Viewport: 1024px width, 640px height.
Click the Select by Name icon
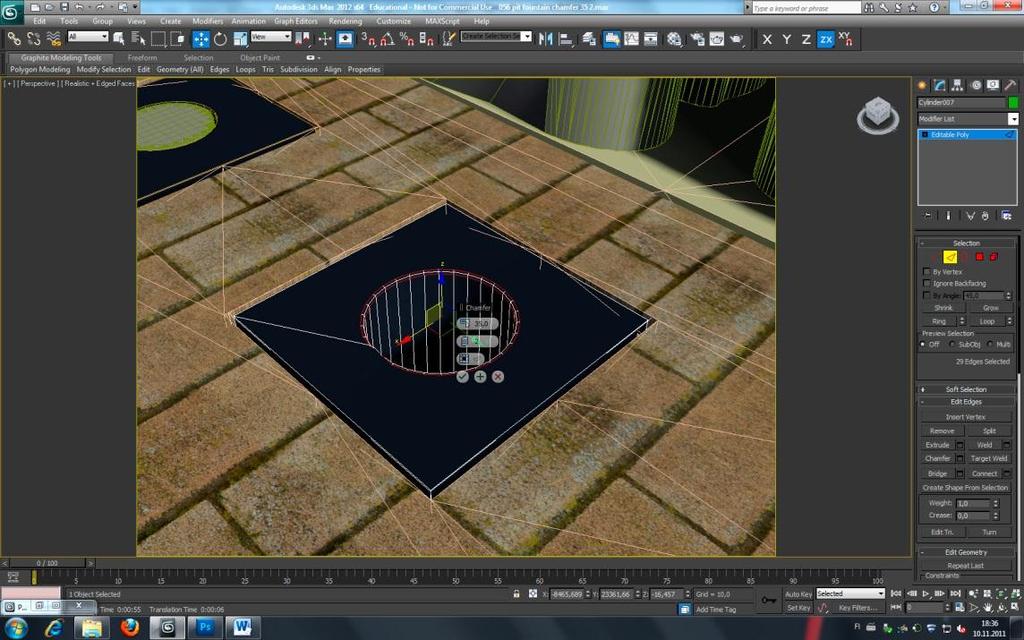pyautogui.click(x=138, y=39)
